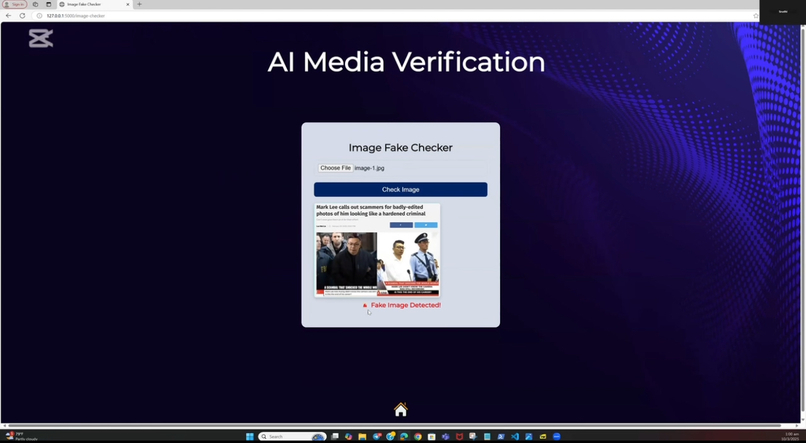Click the horizontal scrollbar at page bottom
806x443 pixels.
(x=393, y=426)
